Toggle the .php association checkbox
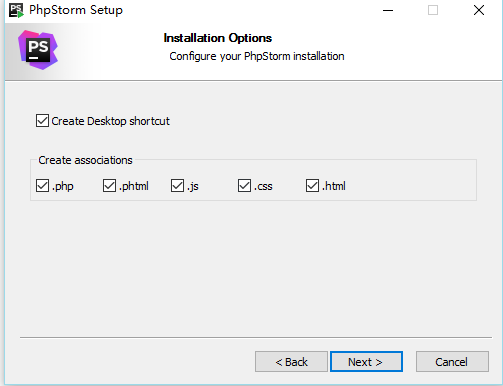503x386 pixels. point(42,186)
